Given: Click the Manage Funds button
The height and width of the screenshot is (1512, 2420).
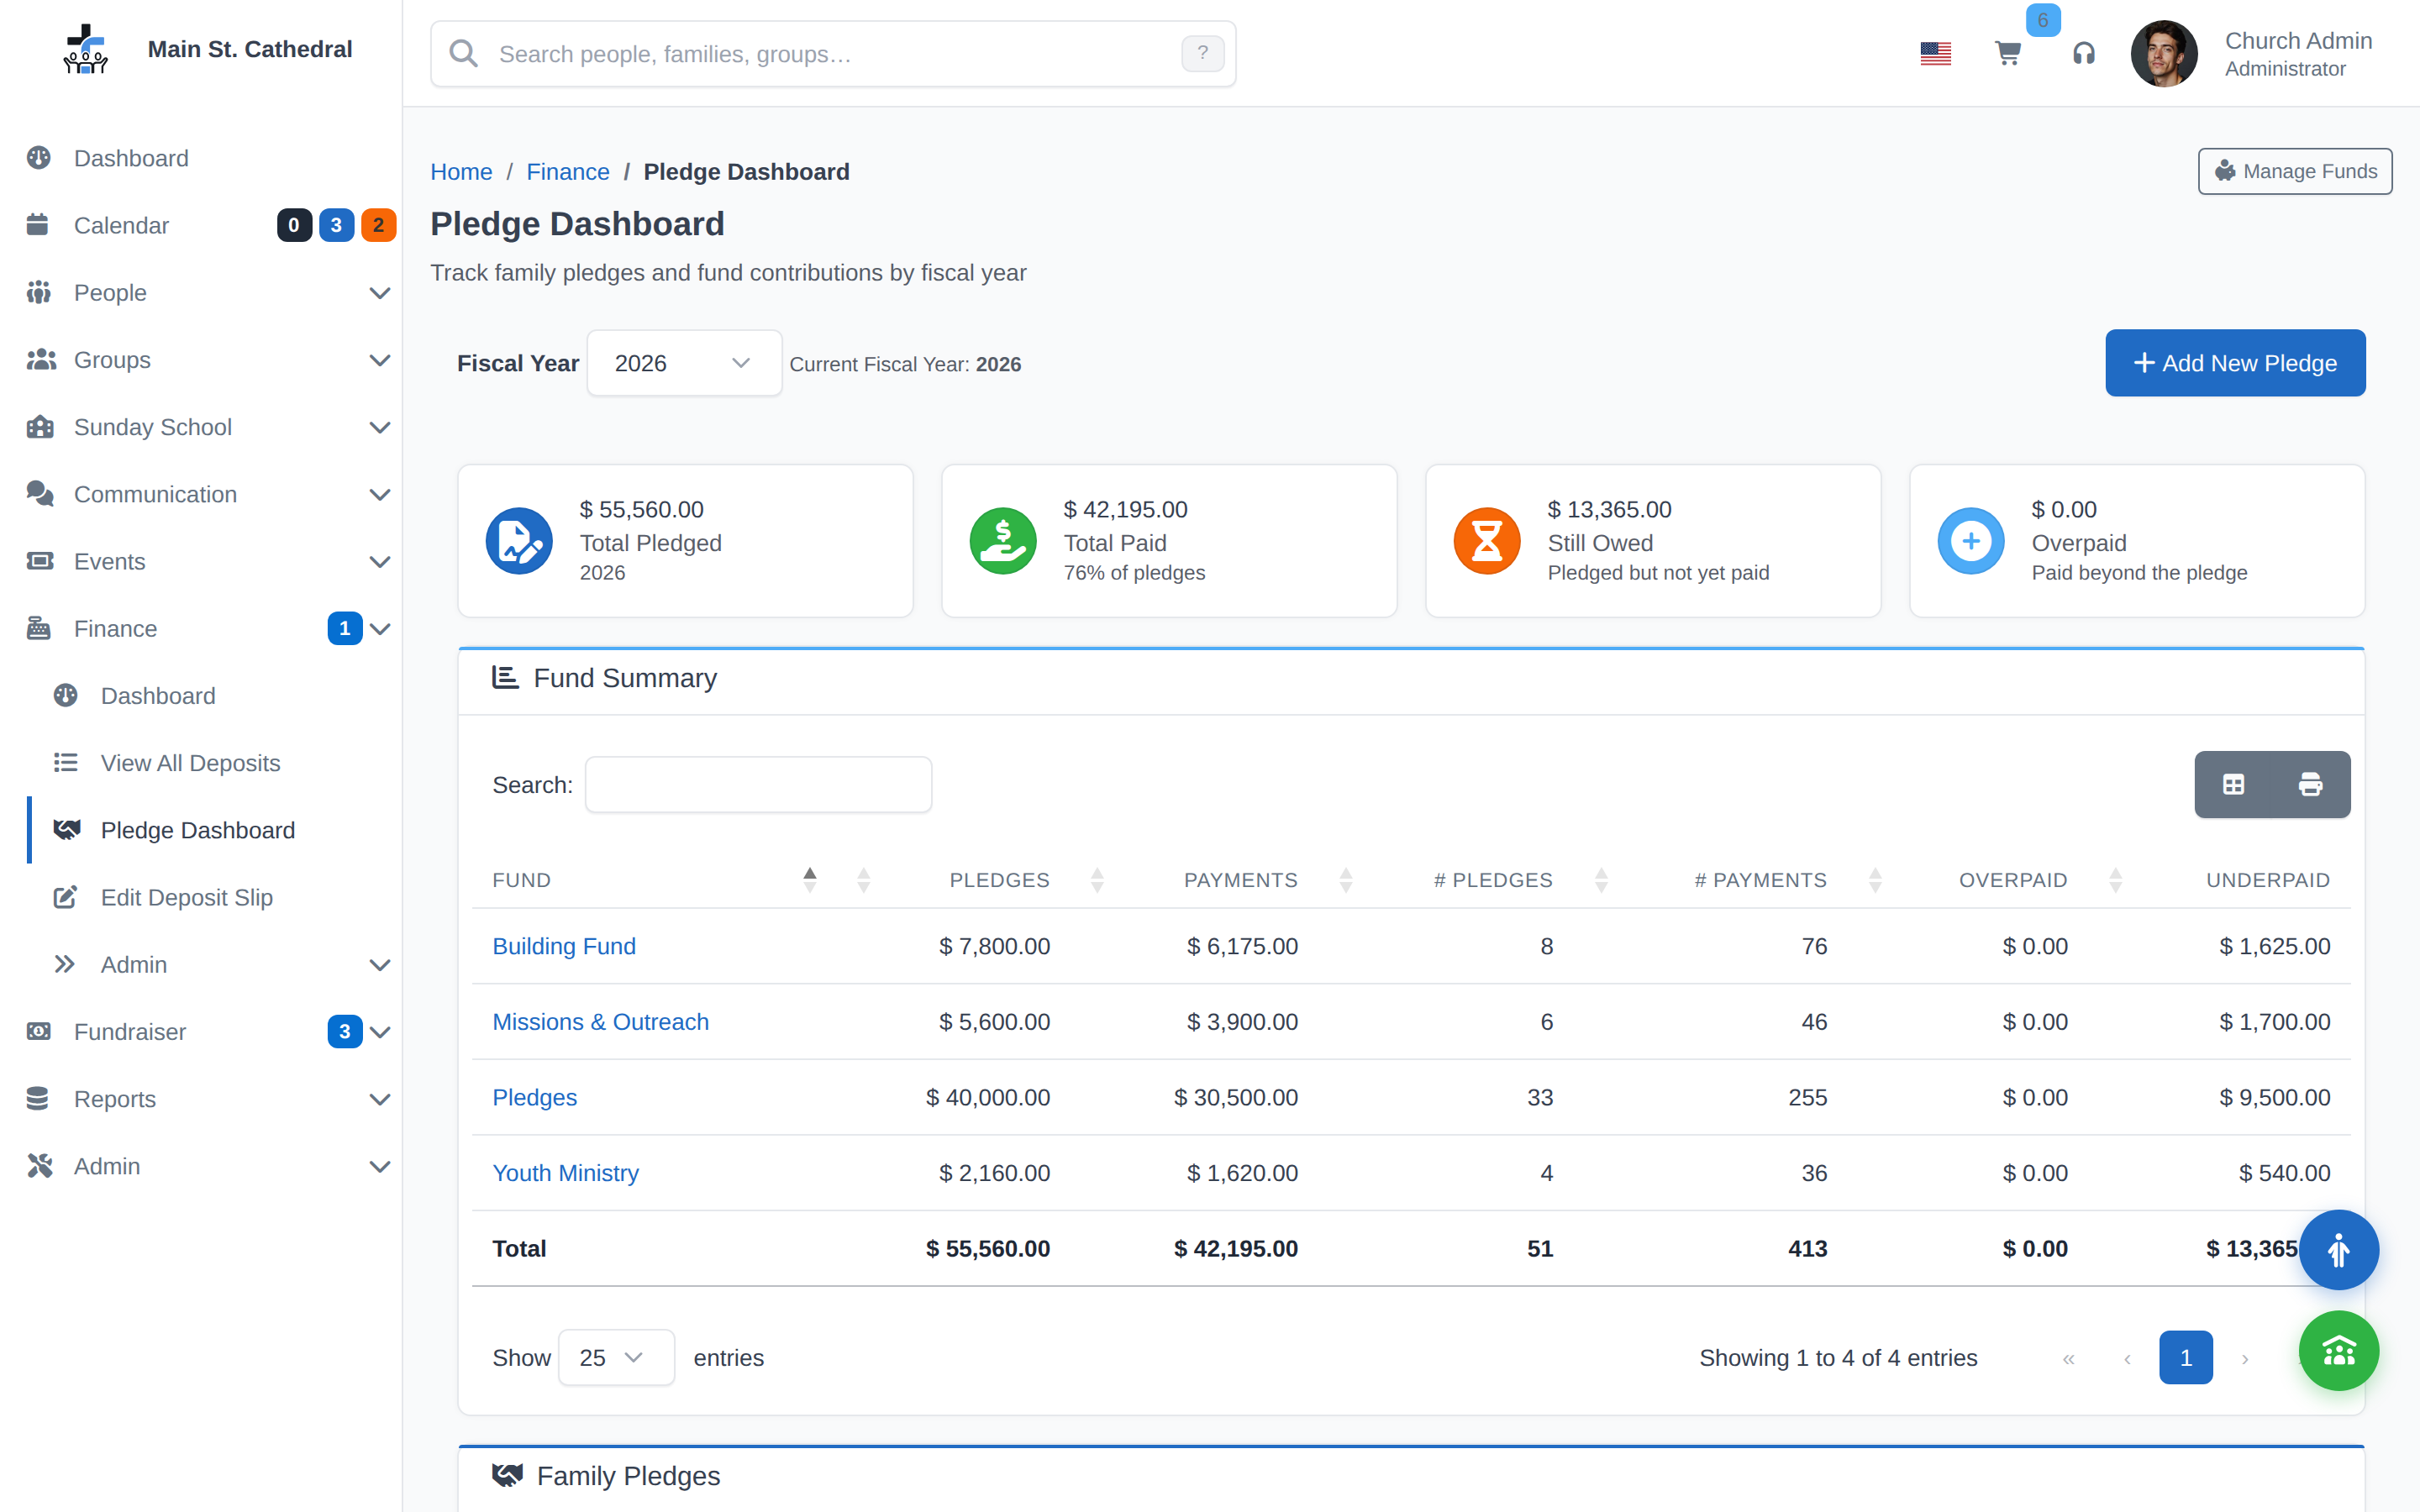Looking at the screenshot, I should coord(2294,171).
